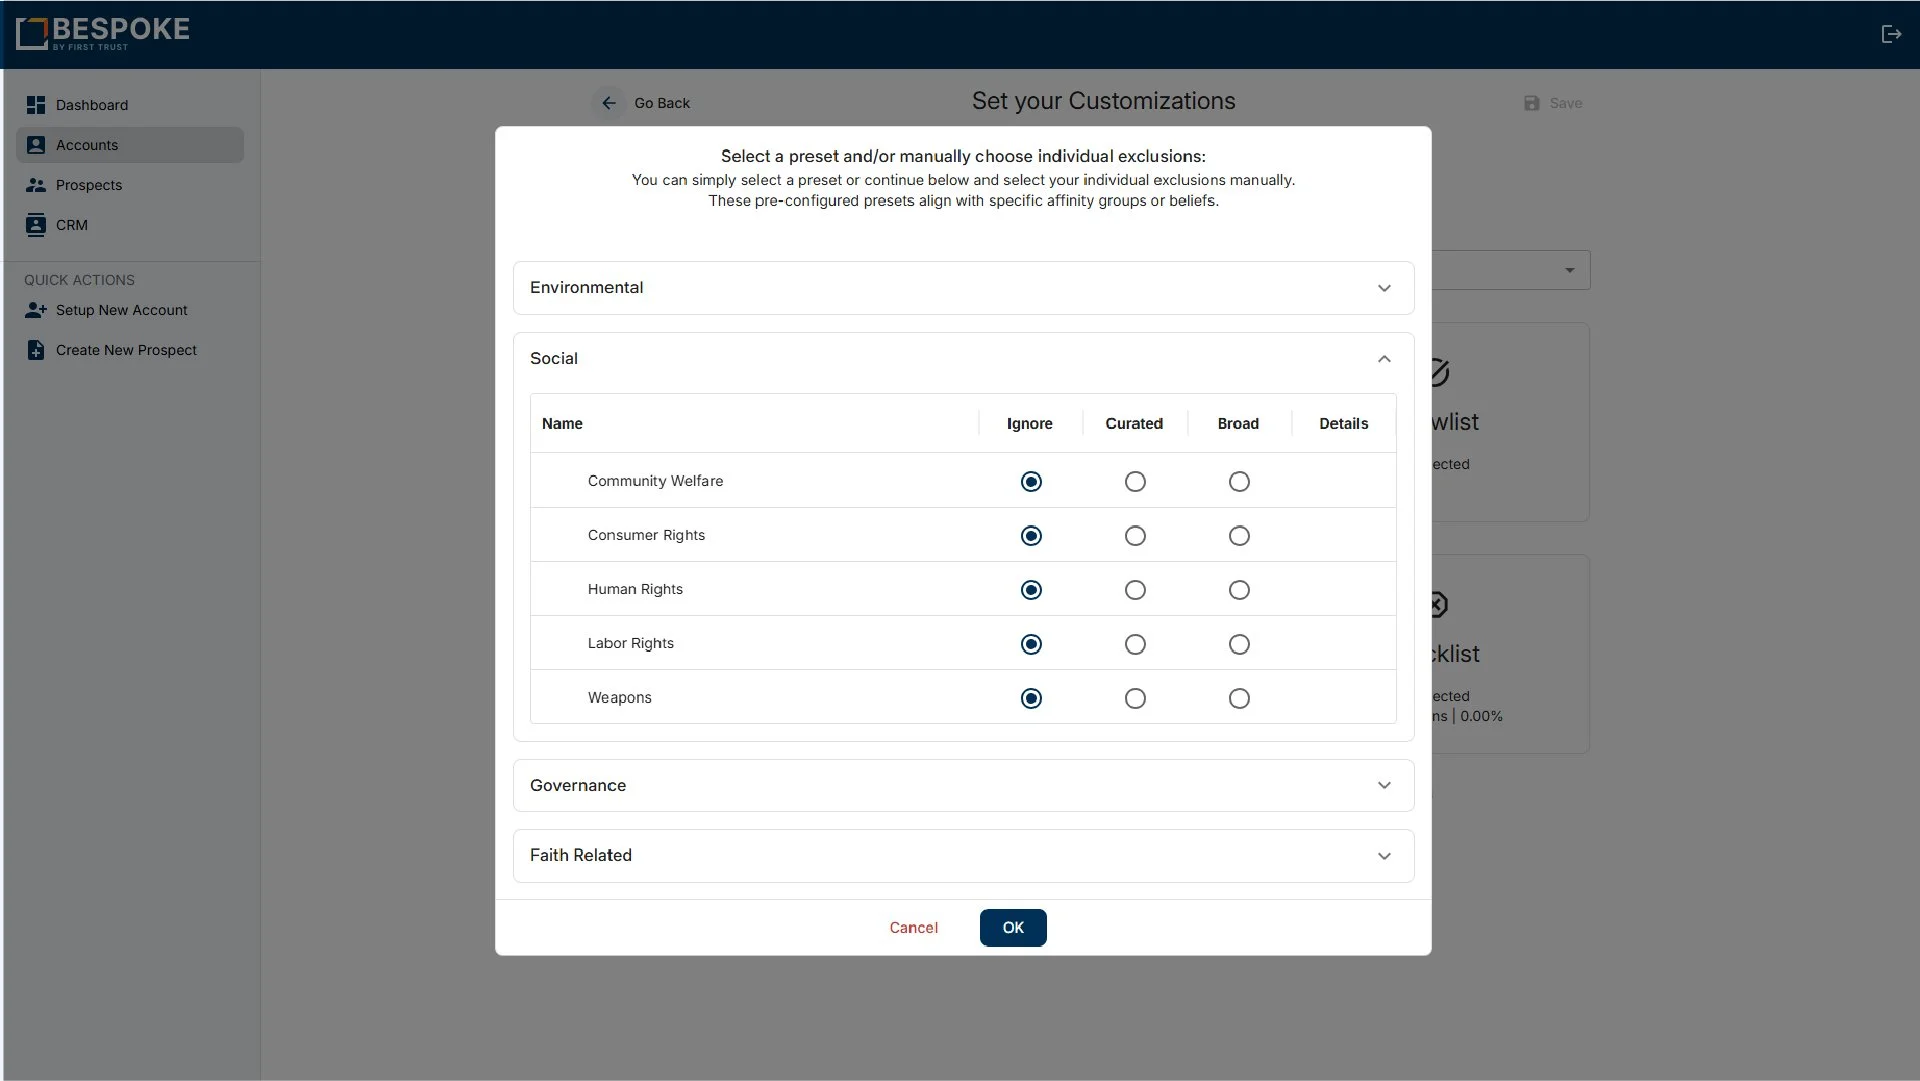Click Cancel to dismiss the dialog
Viewport: 1920px width, 1081px height.
coord(913,927)
